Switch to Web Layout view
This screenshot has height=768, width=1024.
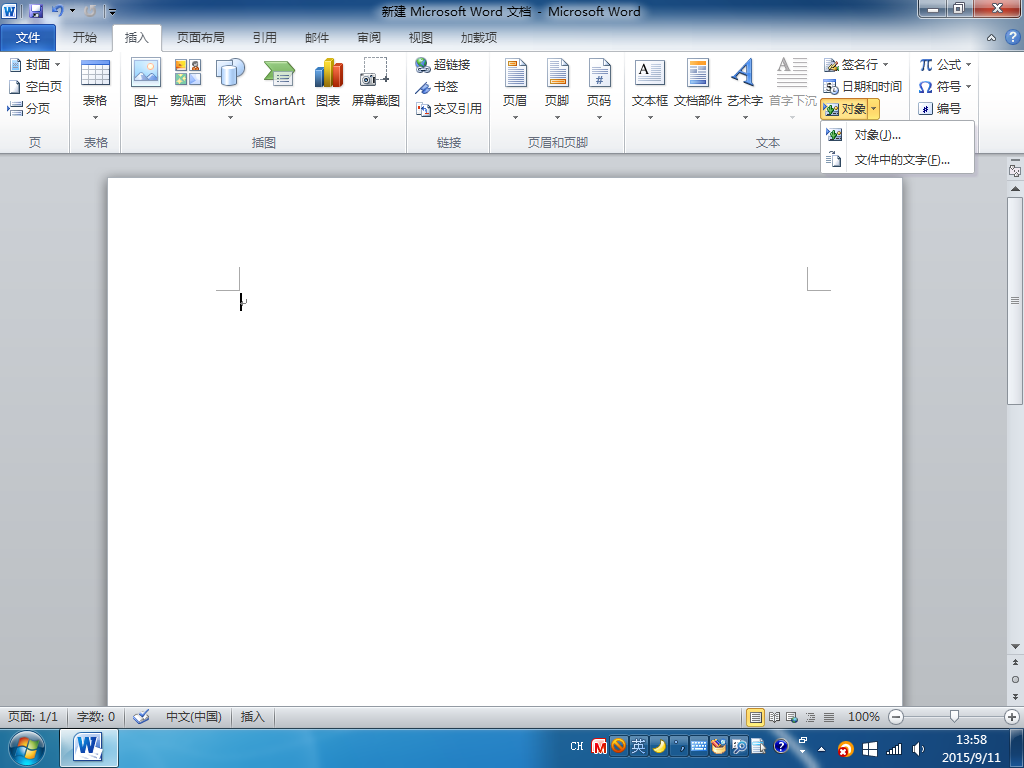[792, 717]
